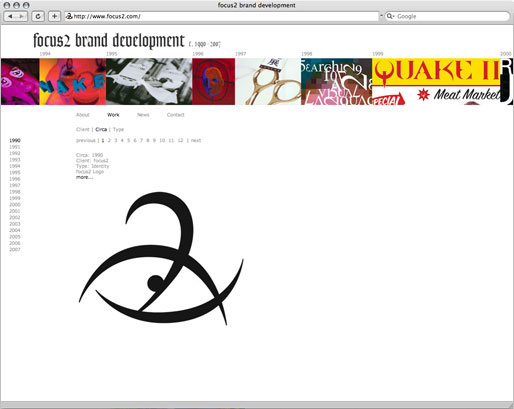
Task: Open the Contact menu item
Action: (x=175, y=115)
